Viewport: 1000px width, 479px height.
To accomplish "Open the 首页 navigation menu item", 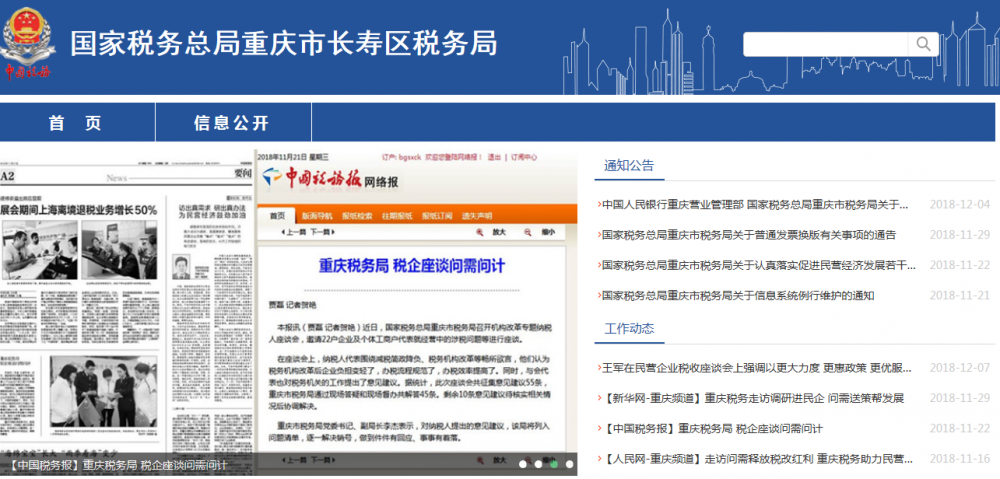I will [76, 123].
